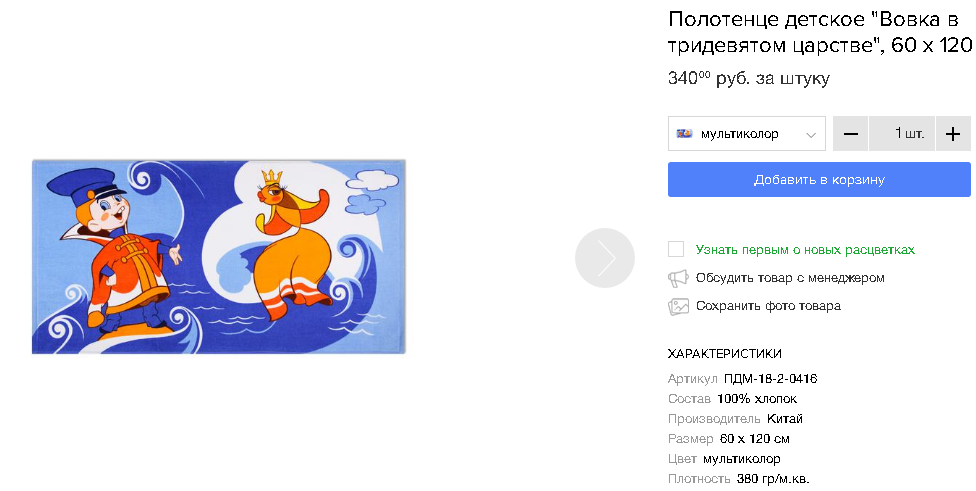The image size is (976, 491).
Task: Click the "ХАРАКТЕРИСТИКИ" section heading
Action: pyautogui.click(x=724, y=353)
